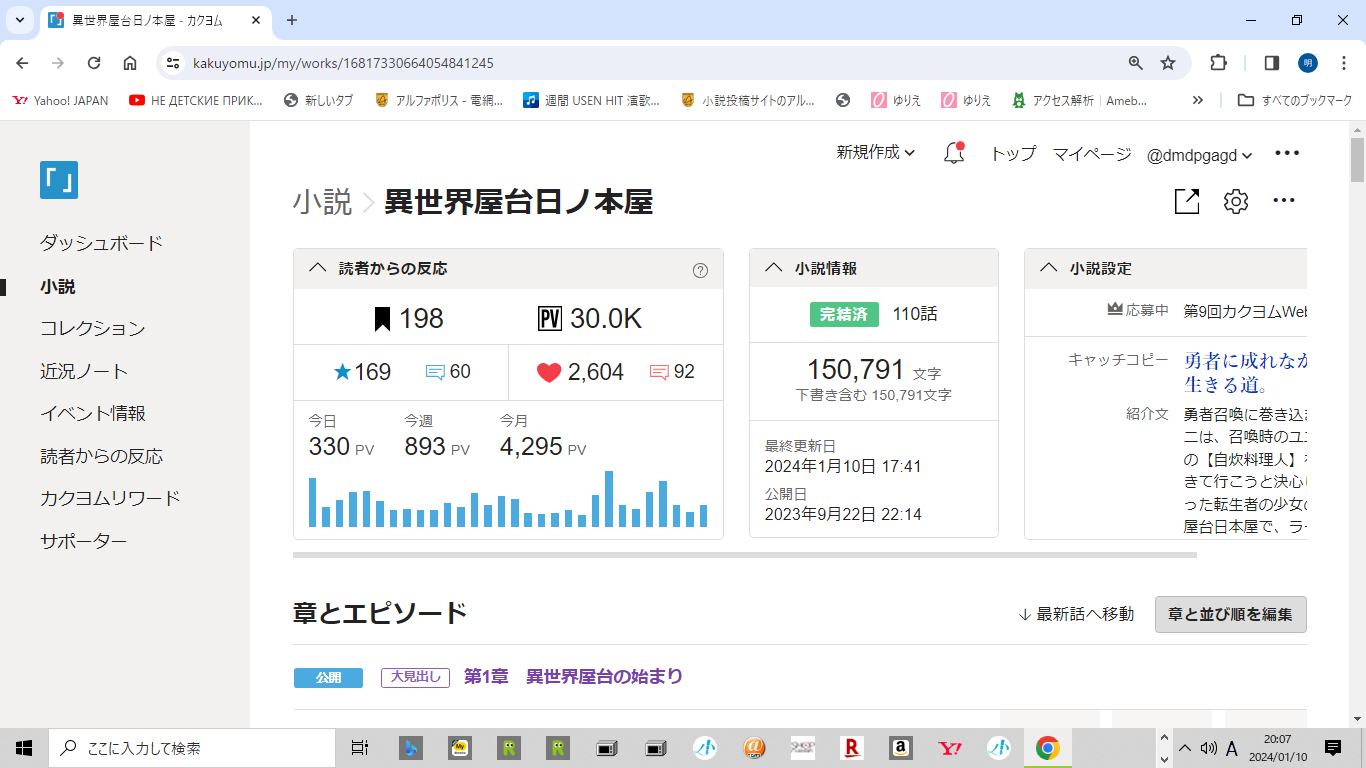Click 章と並び順を編集 button
Viewport: 1366px width, 768px height.
1230,614
